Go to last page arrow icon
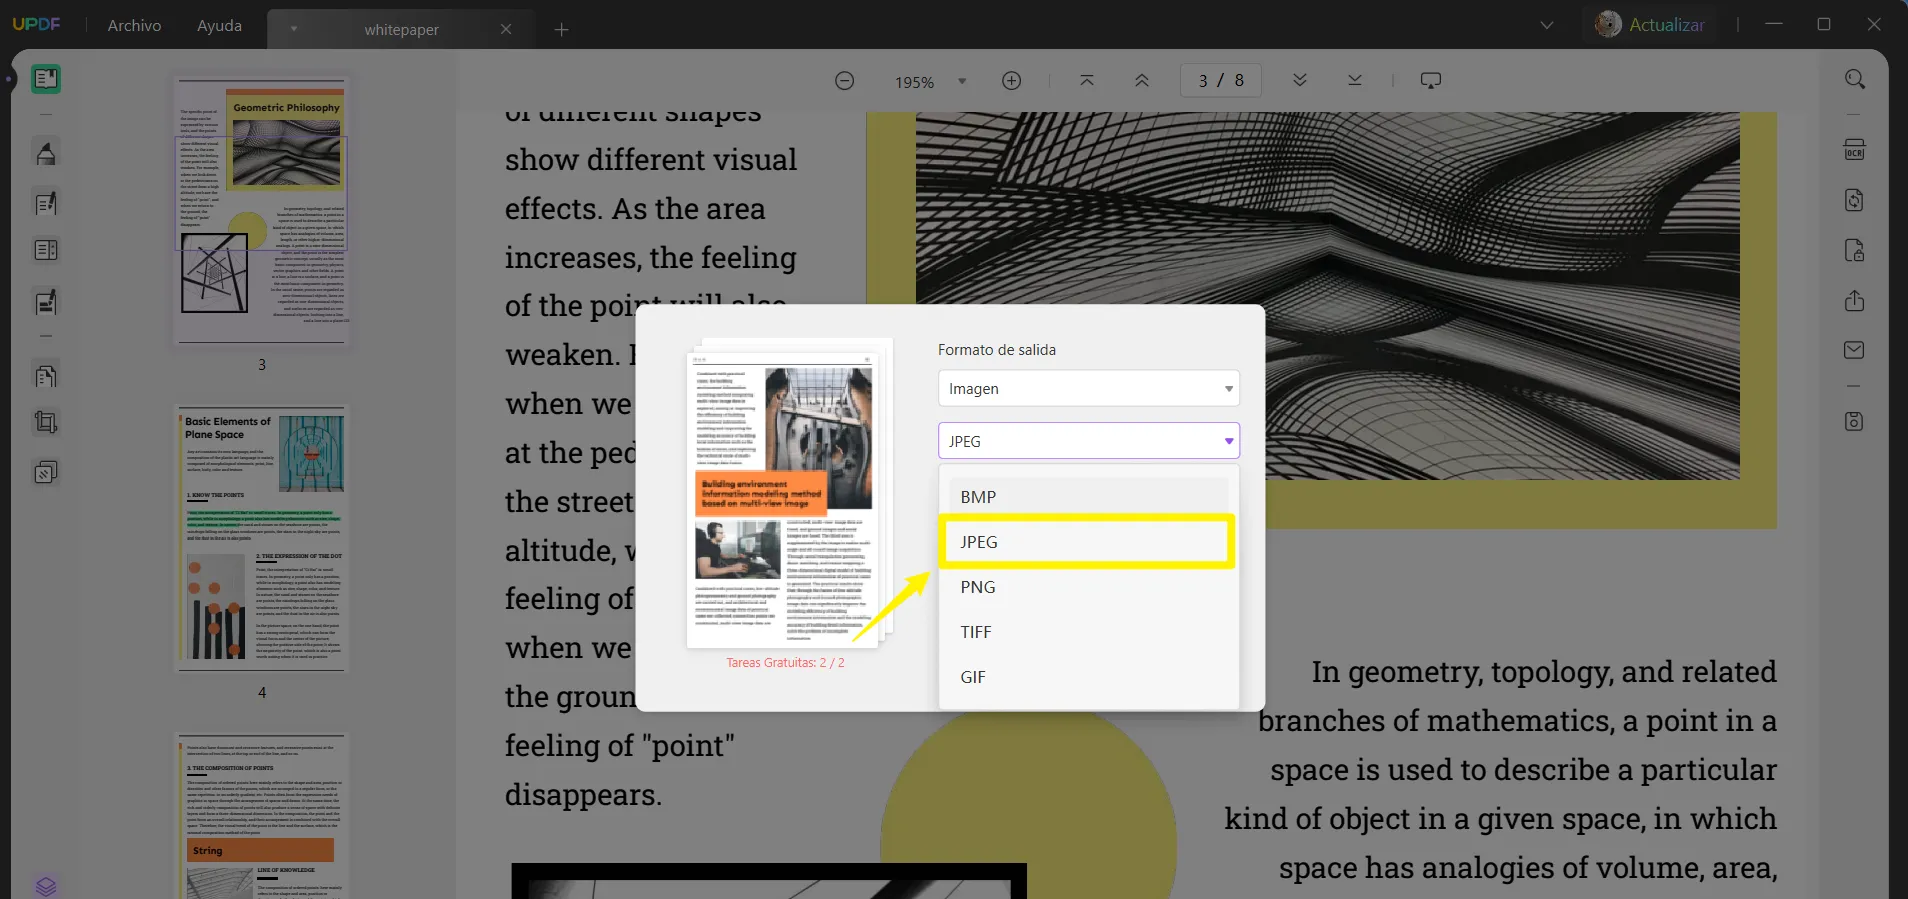The width and height of the screenshot is (1908, 899). 1355,80
